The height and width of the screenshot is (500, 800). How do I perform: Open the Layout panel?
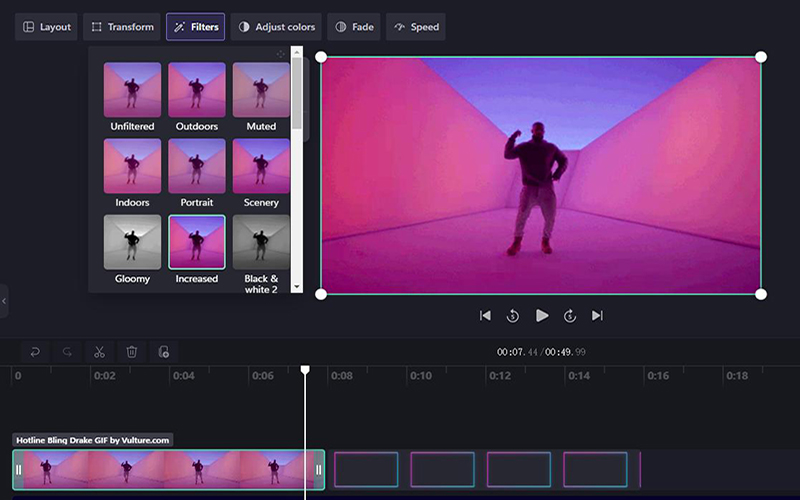point(46,27)
